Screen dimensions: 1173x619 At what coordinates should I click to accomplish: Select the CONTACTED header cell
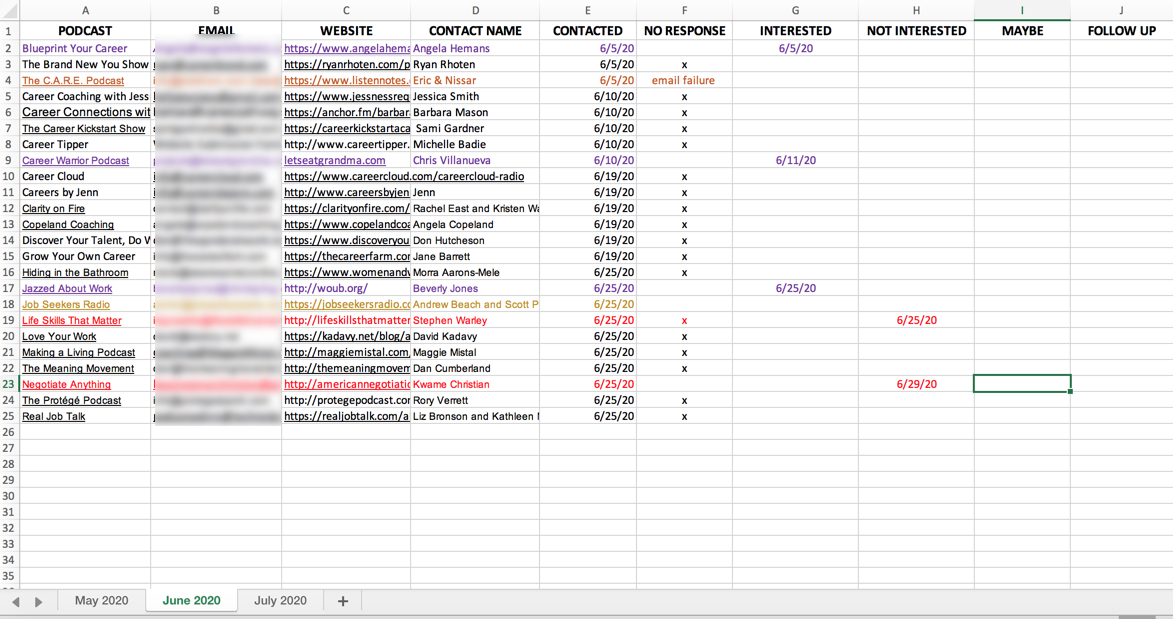pos(588,31)
